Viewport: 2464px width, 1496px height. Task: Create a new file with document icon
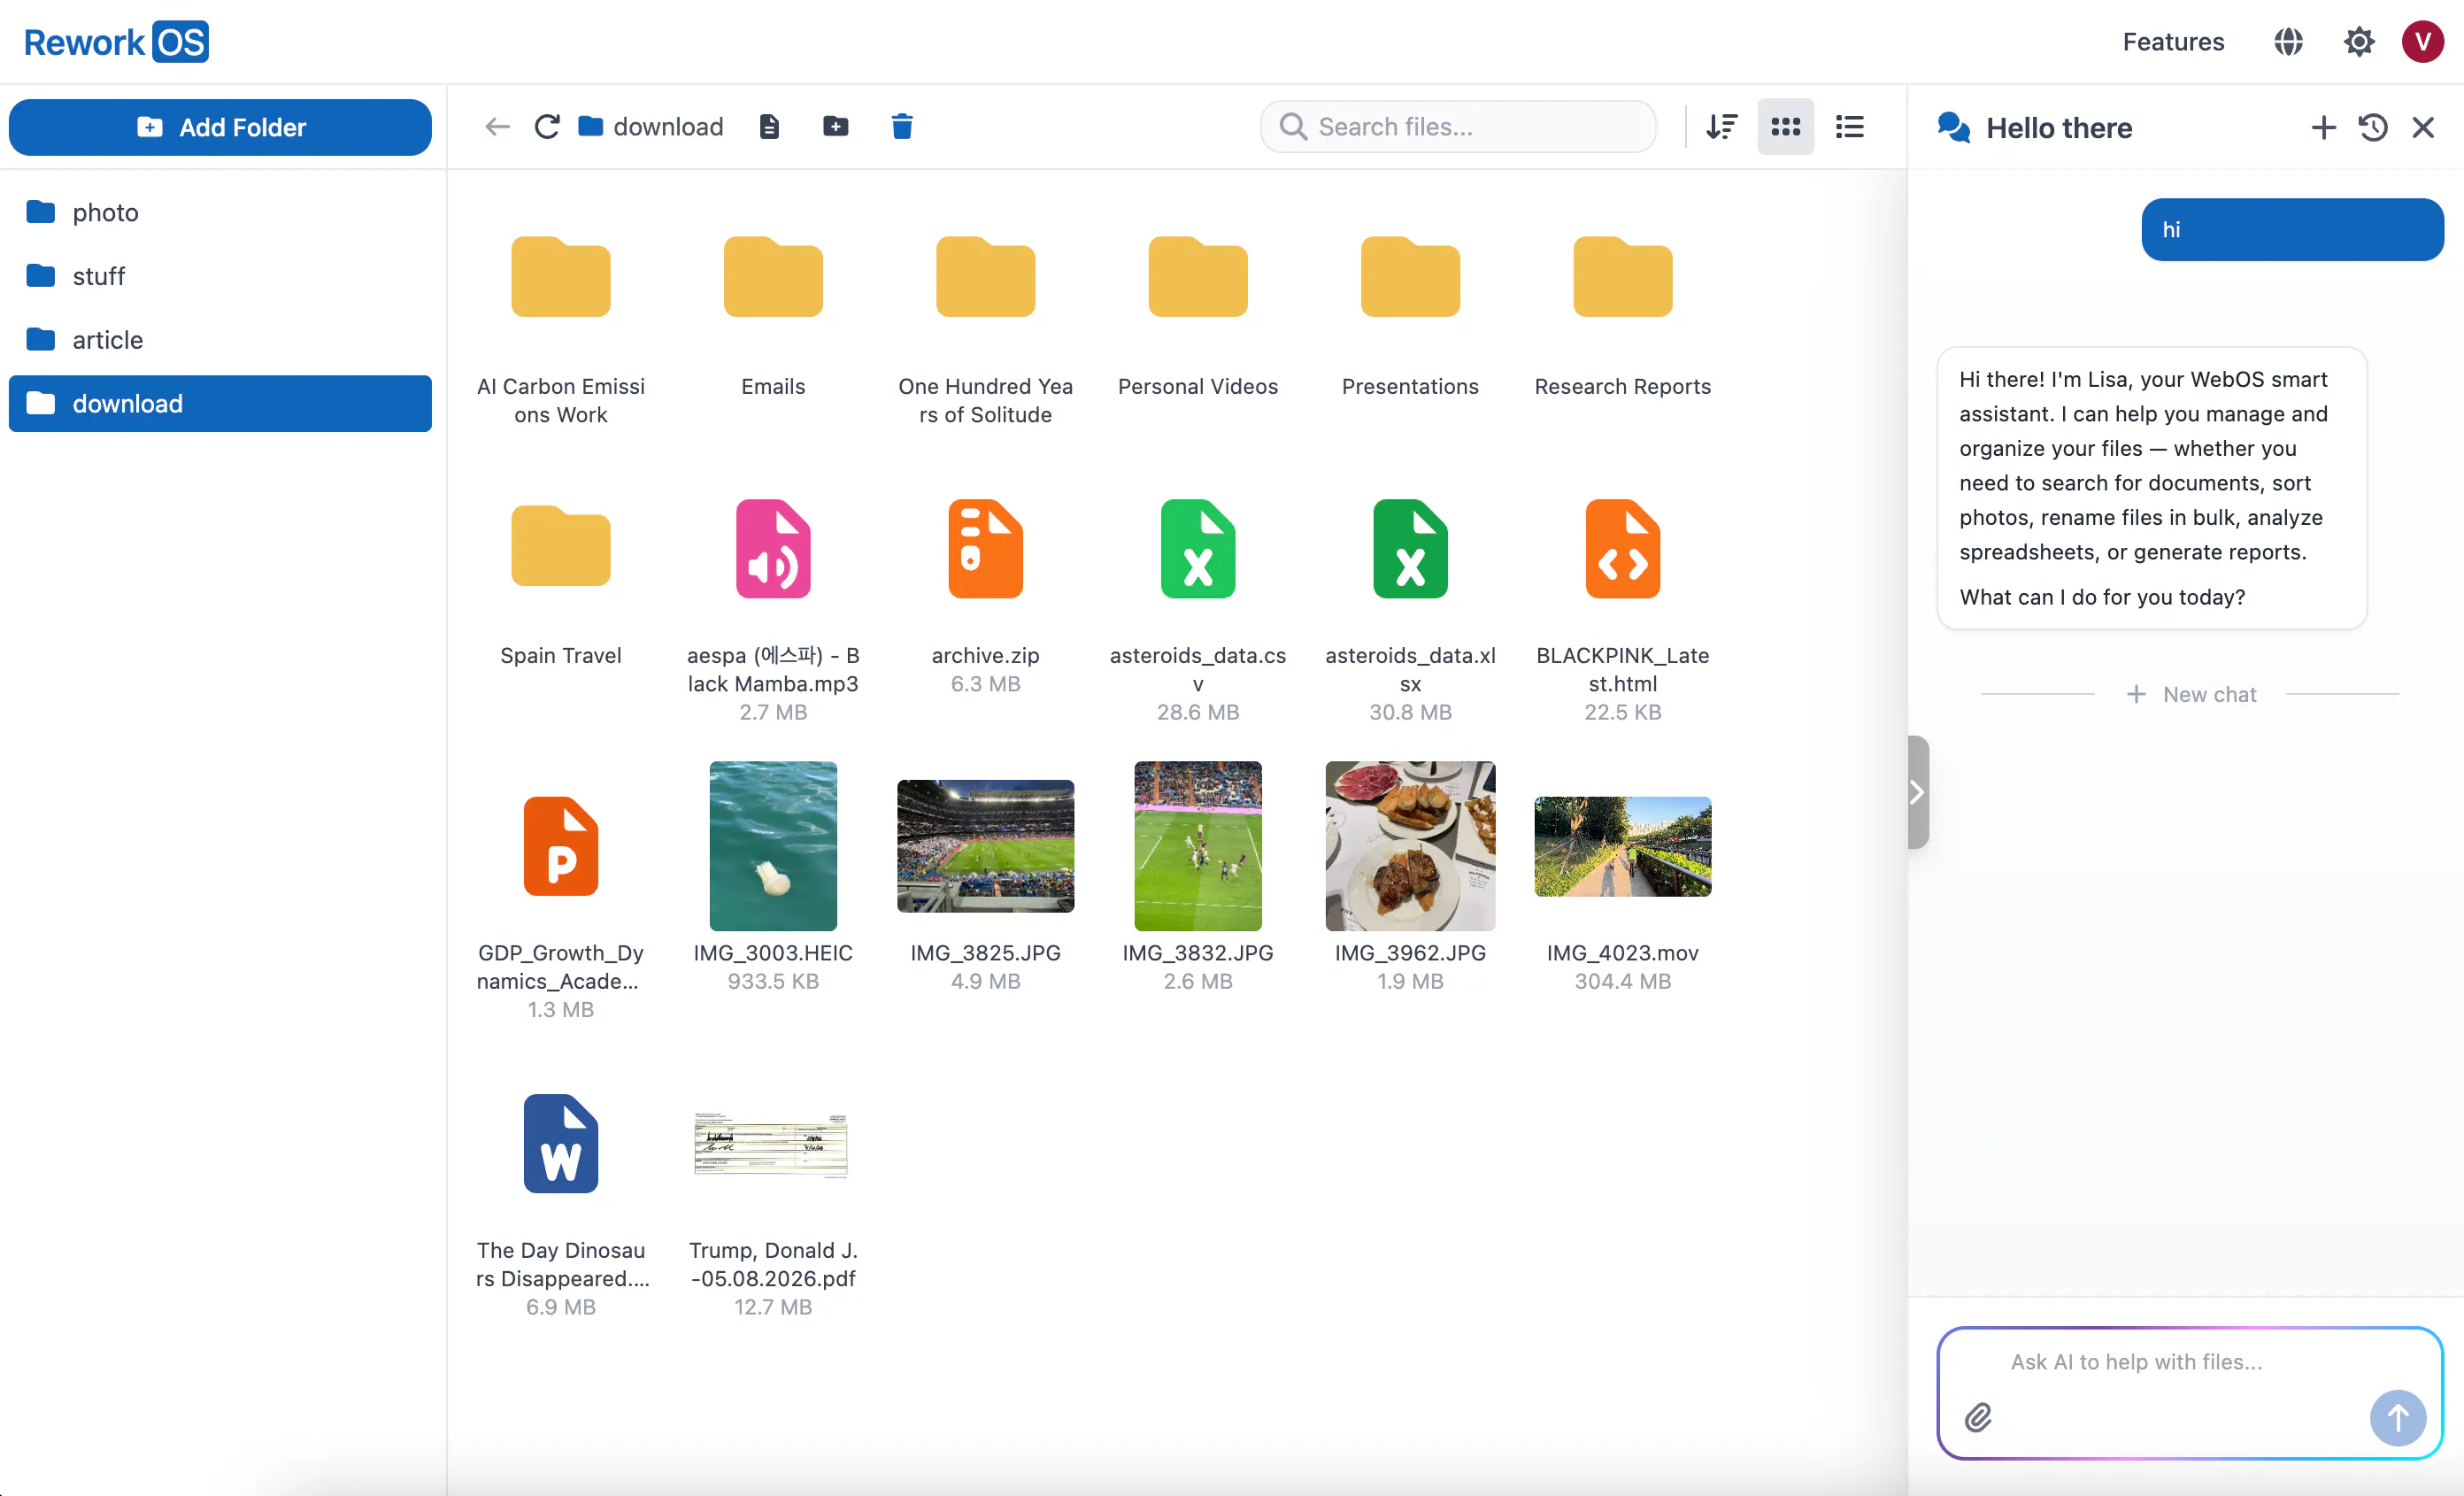pos(769,127)
